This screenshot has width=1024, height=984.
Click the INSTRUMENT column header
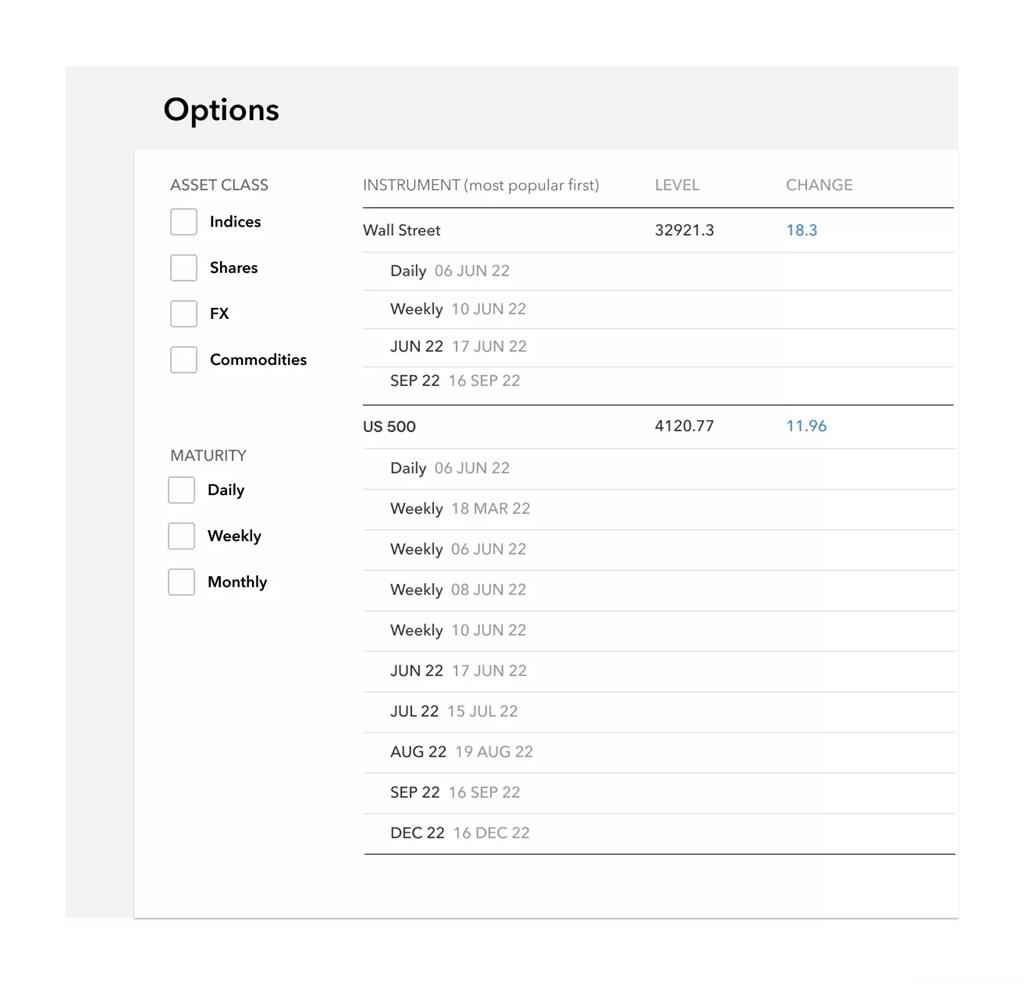[481, 185]
